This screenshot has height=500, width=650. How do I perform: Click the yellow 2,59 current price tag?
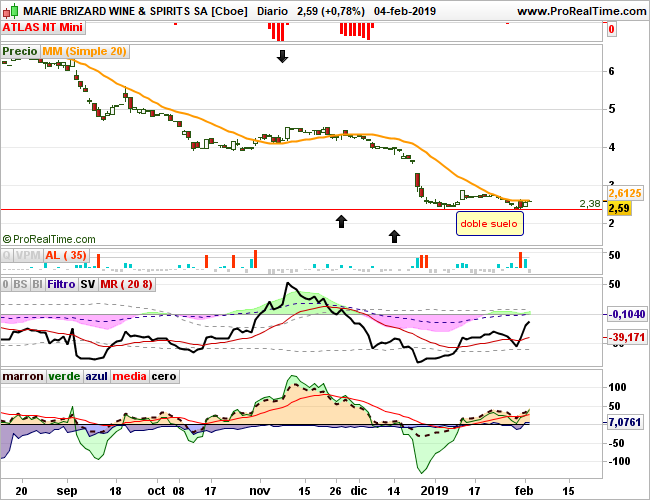[619, 208]
